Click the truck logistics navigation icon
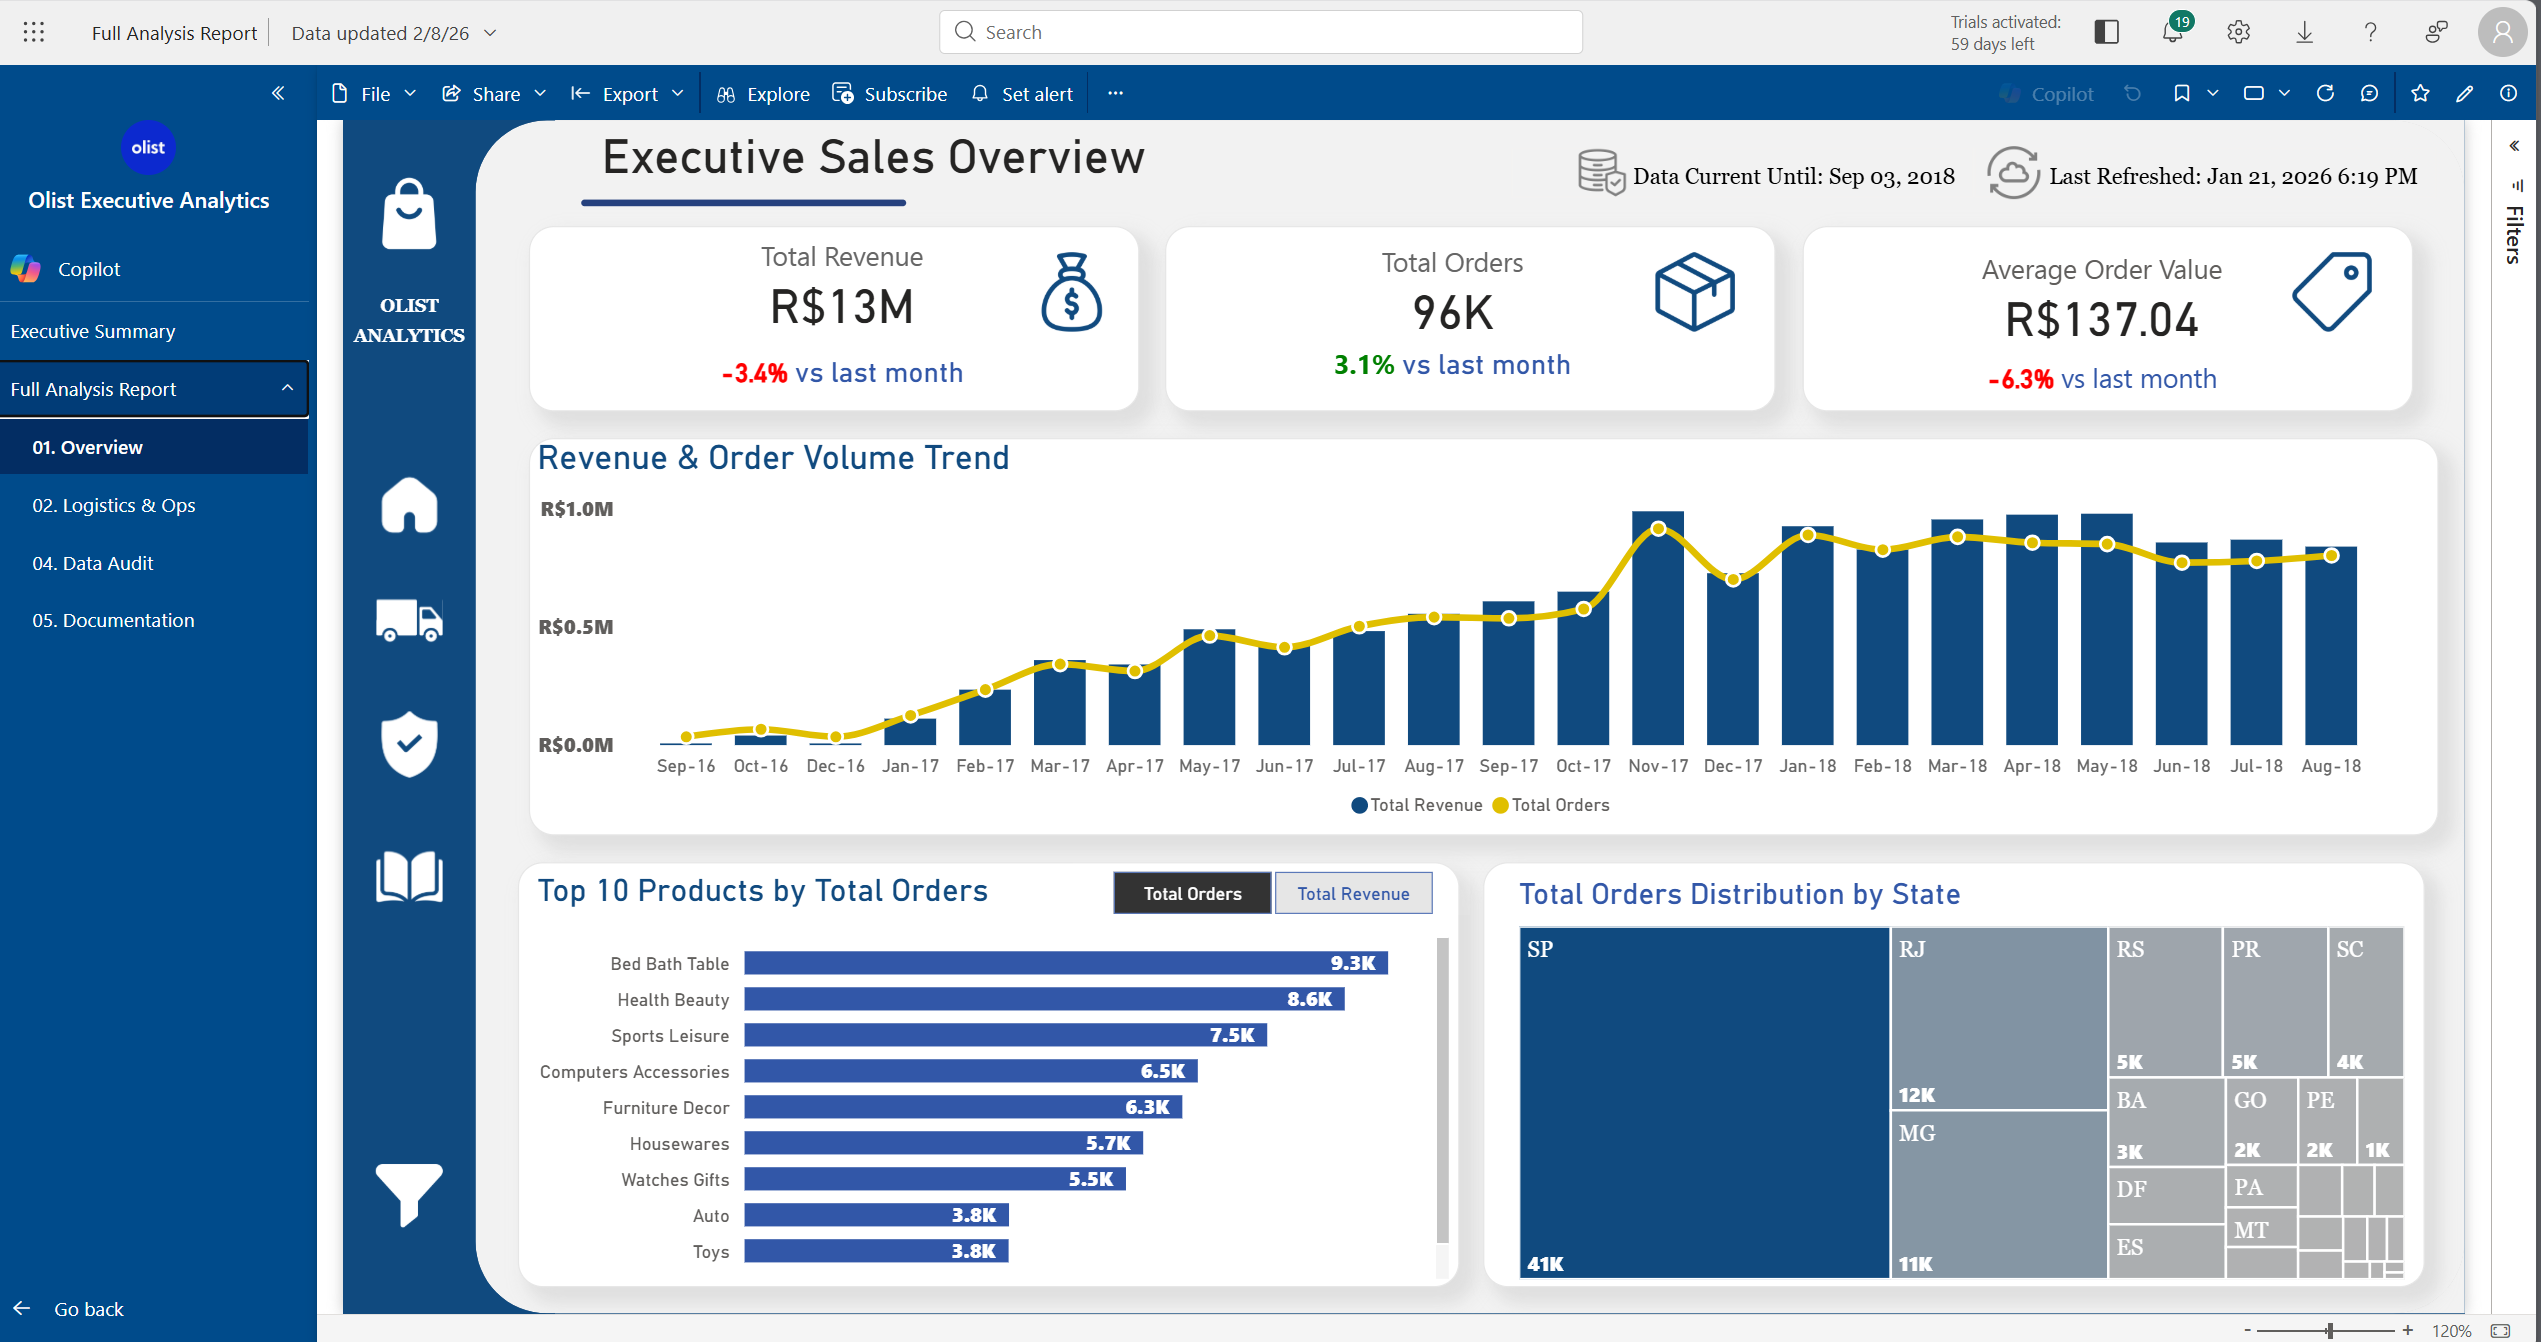The width and height of the screenshot is (2541, 1342). point(409,620)
